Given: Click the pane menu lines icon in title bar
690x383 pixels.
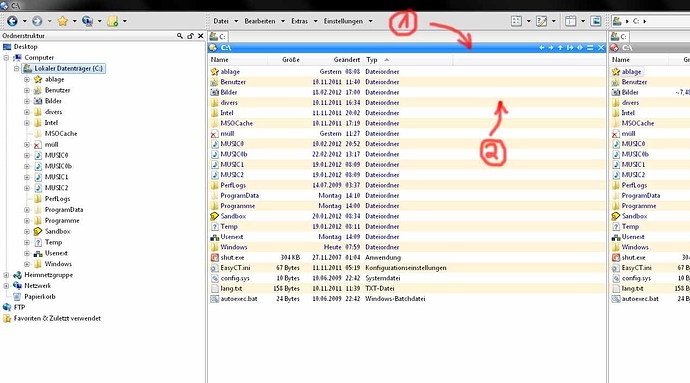Looking at the screenshot, I should (590, 48).
